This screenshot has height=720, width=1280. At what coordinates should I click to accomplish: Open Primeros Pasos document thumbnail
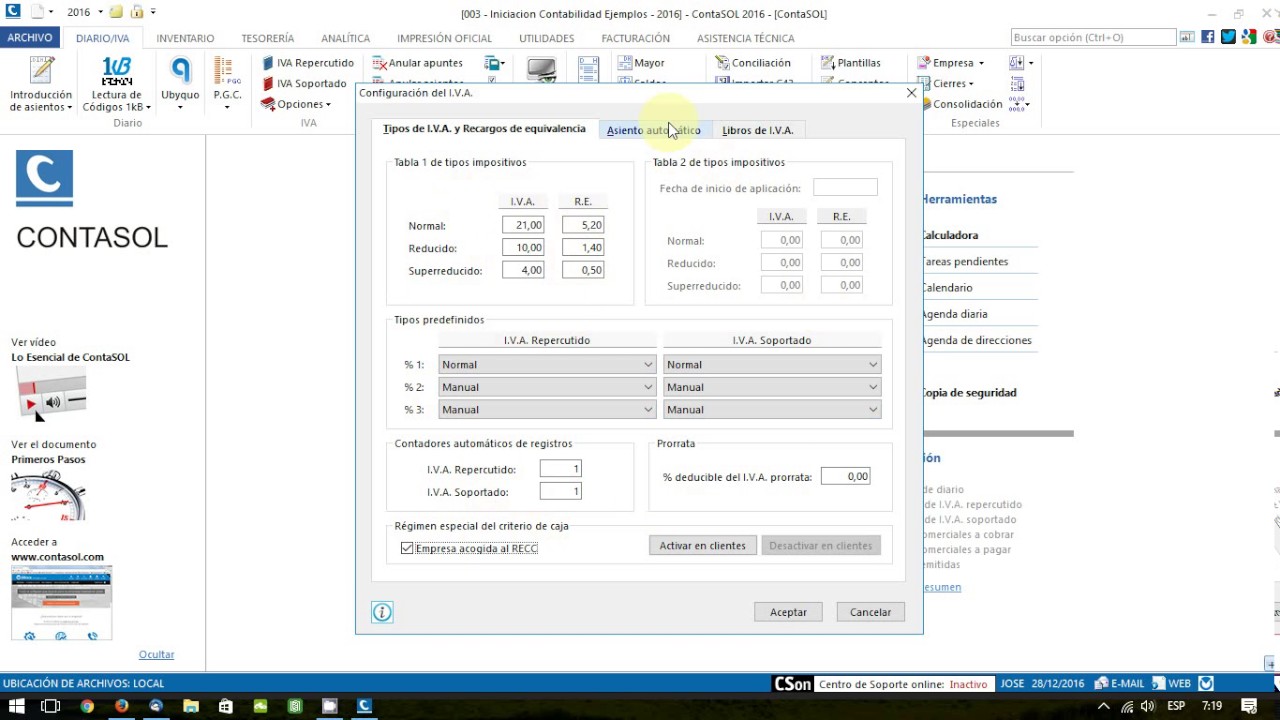pos(48,495)
